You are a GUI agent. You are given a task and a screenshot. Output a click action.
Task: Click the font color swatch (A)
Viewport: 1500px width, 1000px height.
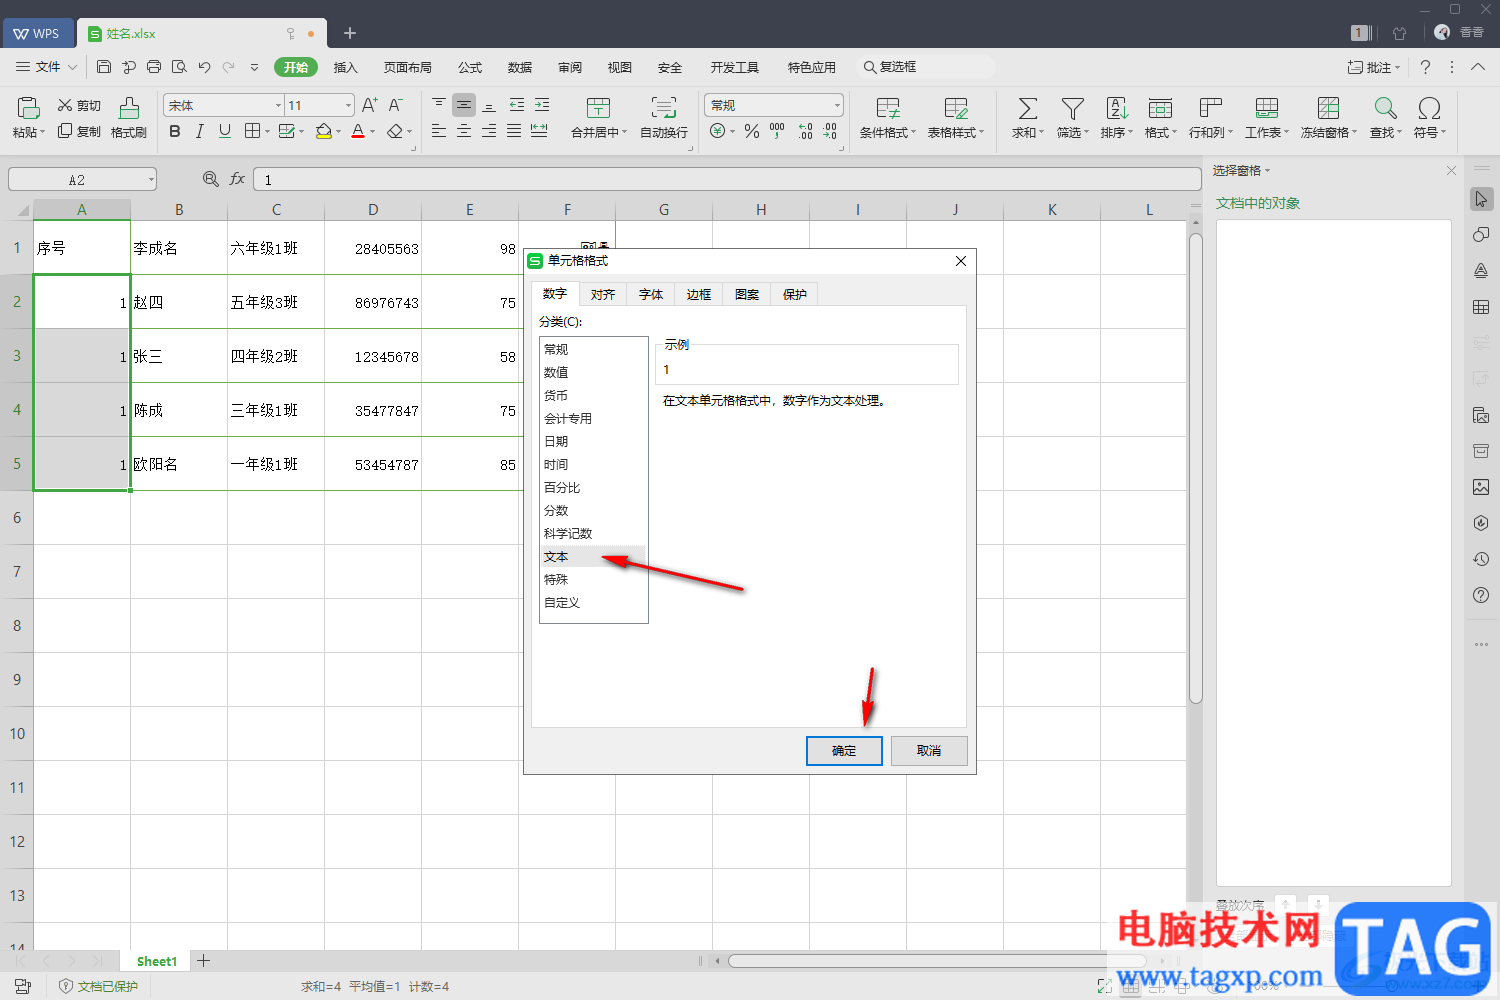click(358, 131)
